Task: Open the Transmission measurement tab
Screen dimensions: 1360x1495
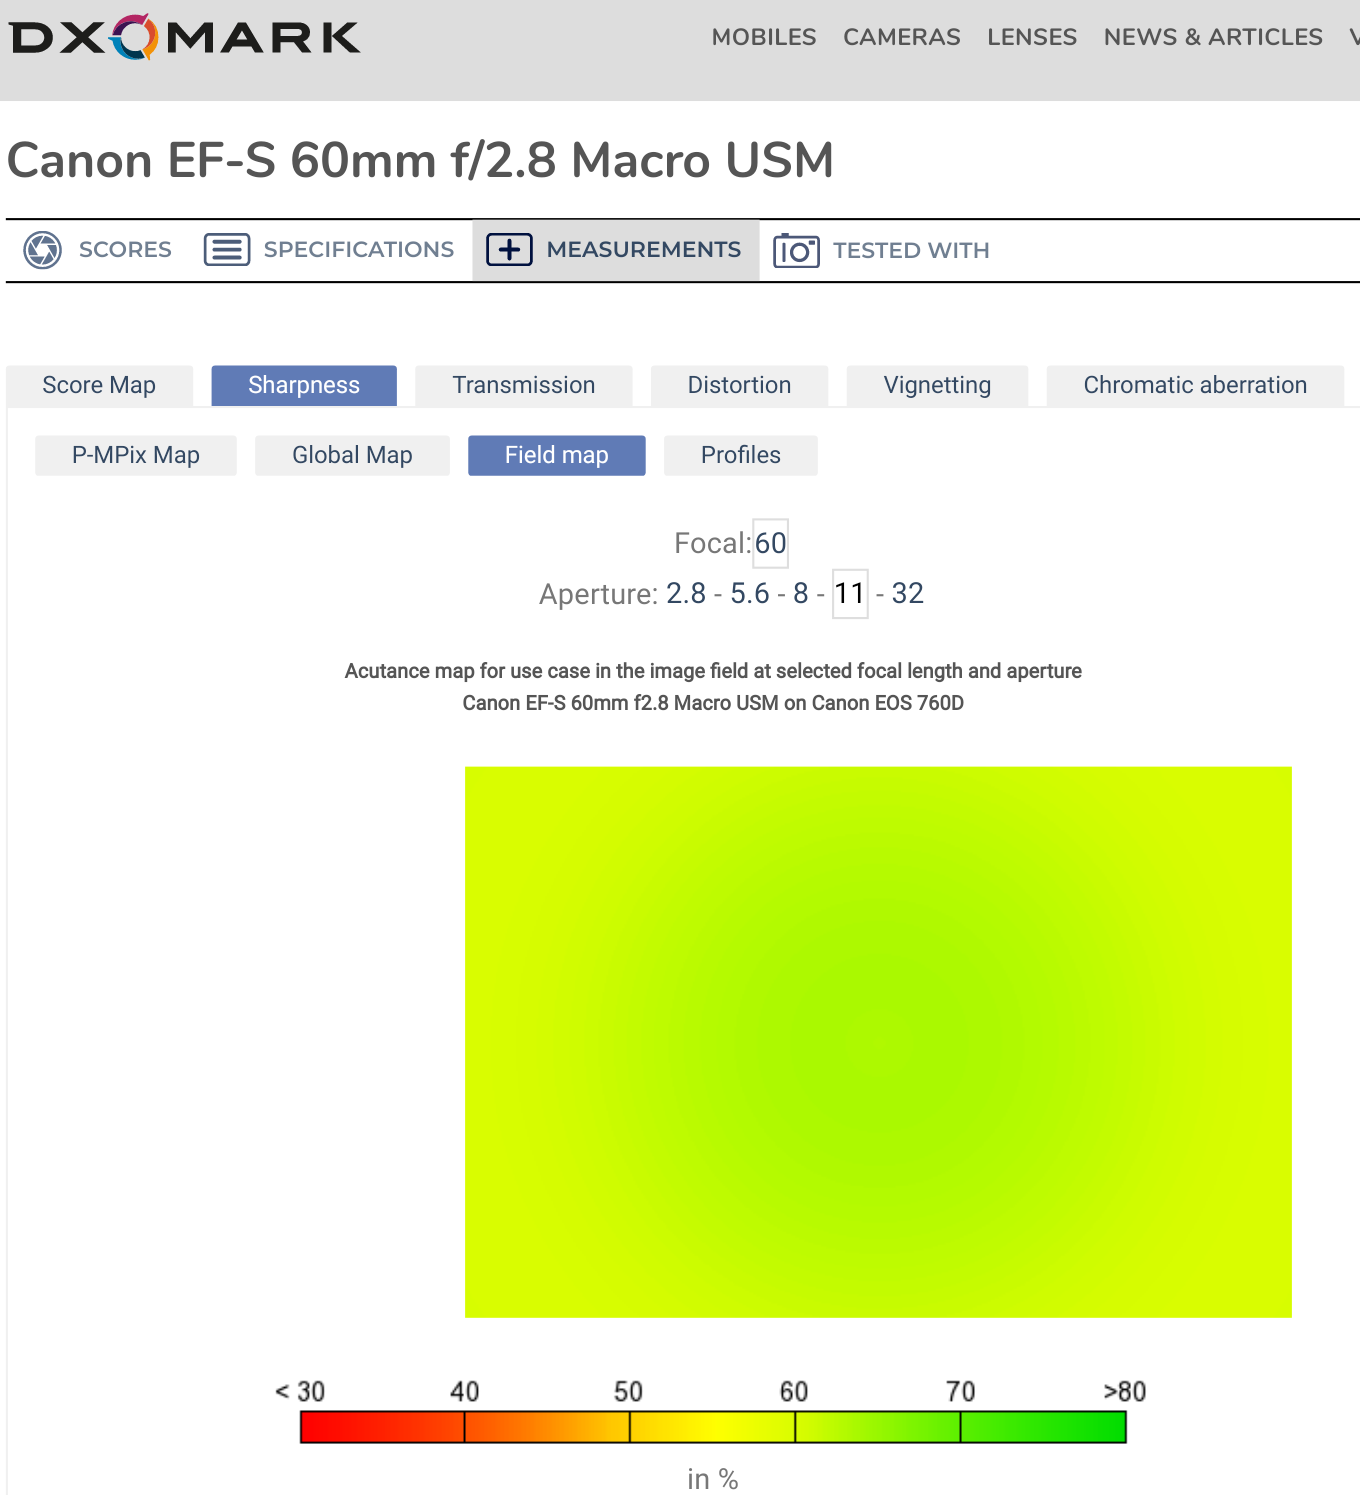Action: pos(523,385)
